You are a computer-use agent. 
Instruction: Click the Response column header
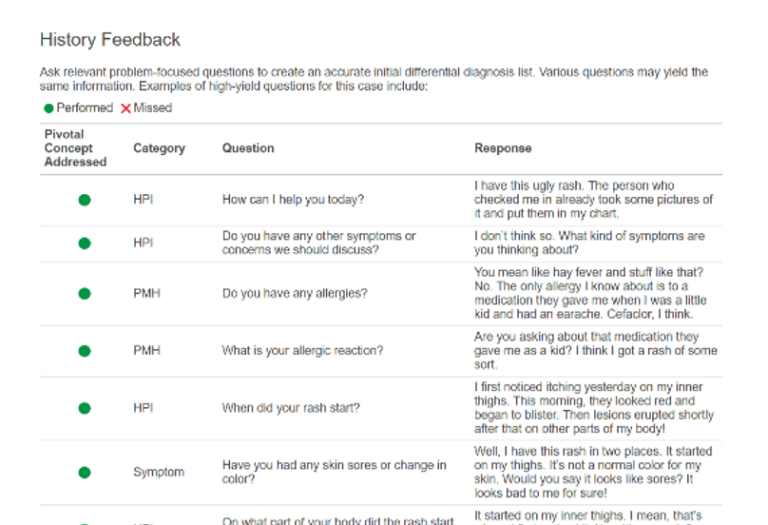coord(503,148)
